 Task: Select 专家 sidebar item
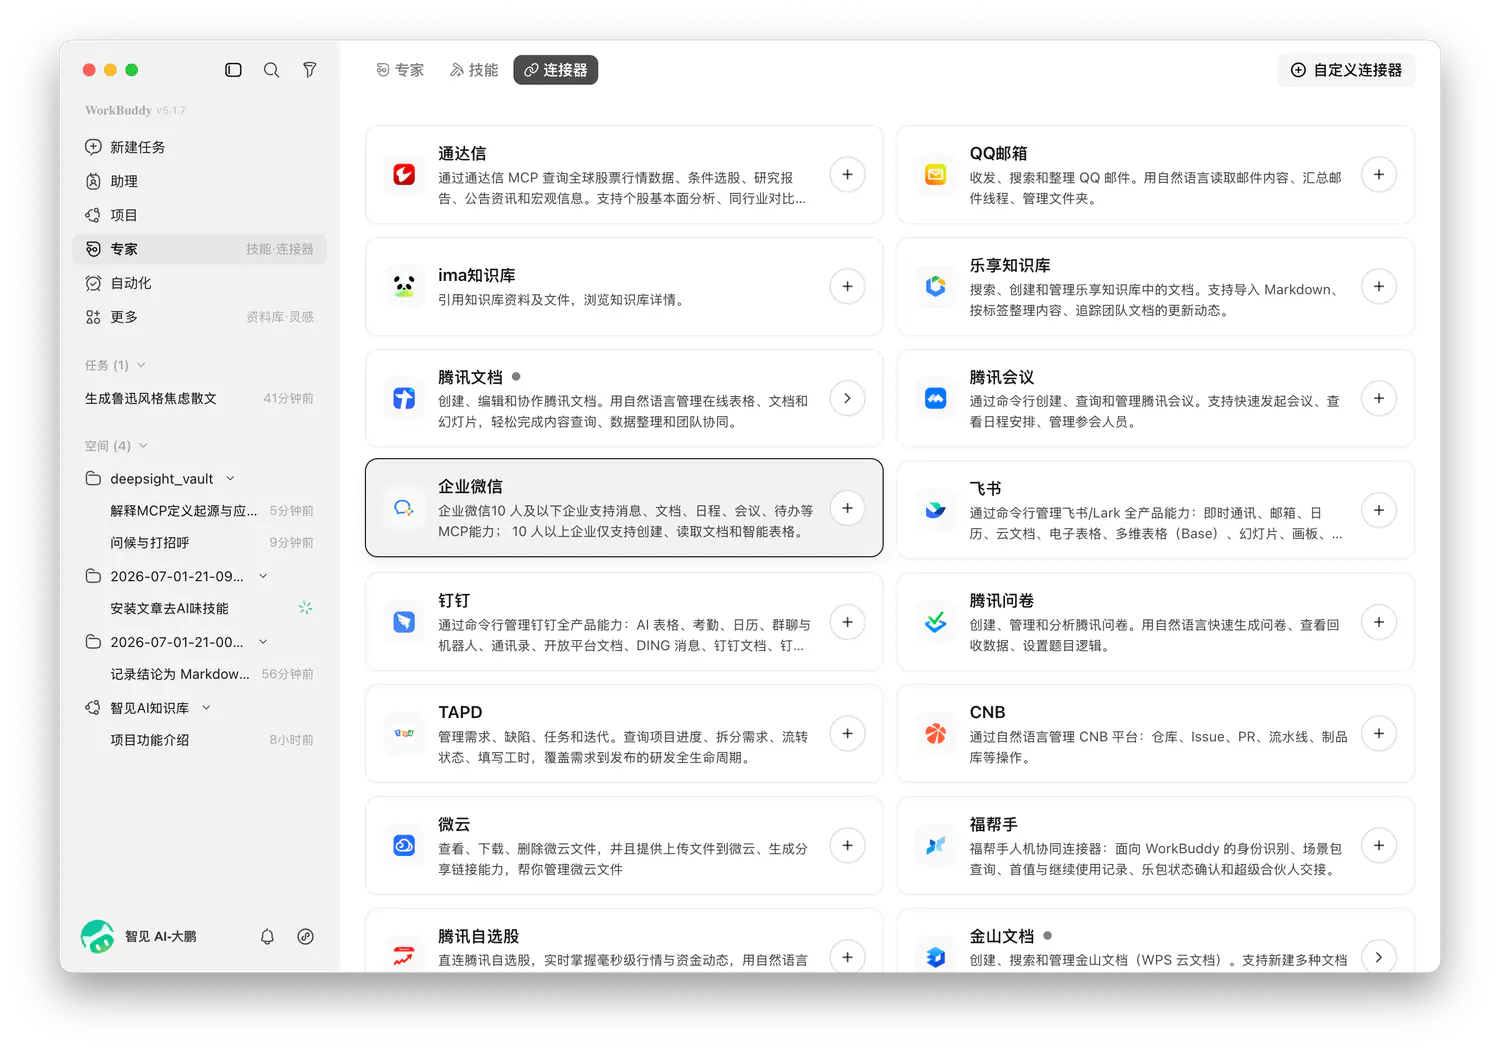pos(200,249)
